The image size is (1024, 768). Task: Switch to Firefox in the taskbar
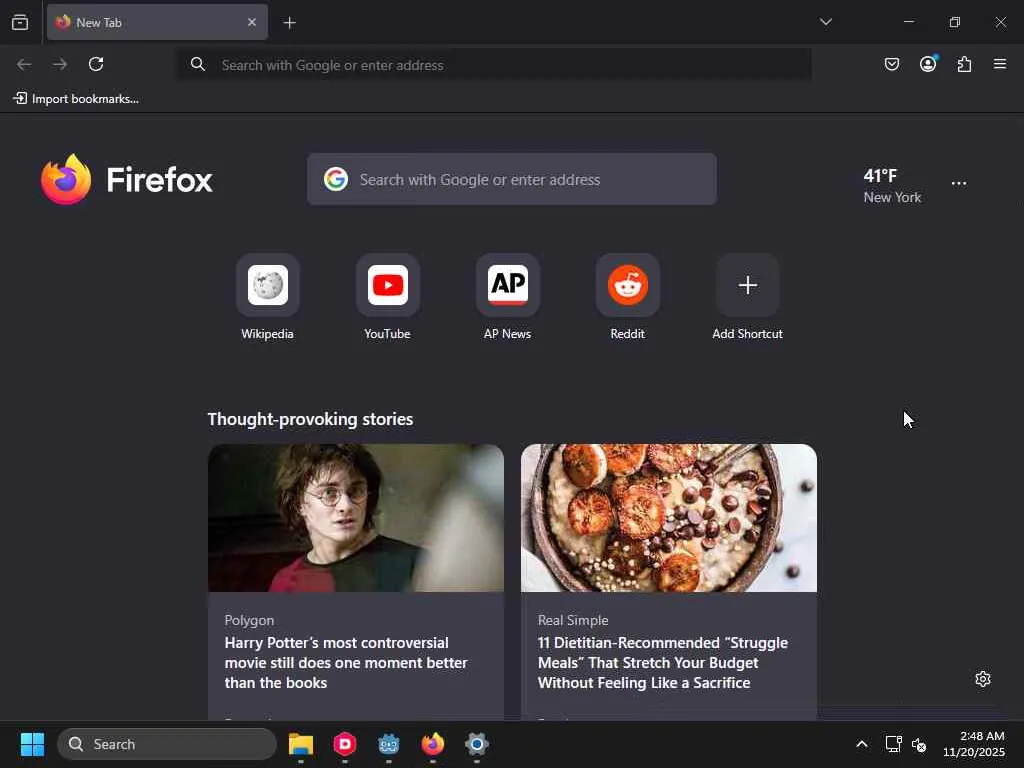(432, 744)
